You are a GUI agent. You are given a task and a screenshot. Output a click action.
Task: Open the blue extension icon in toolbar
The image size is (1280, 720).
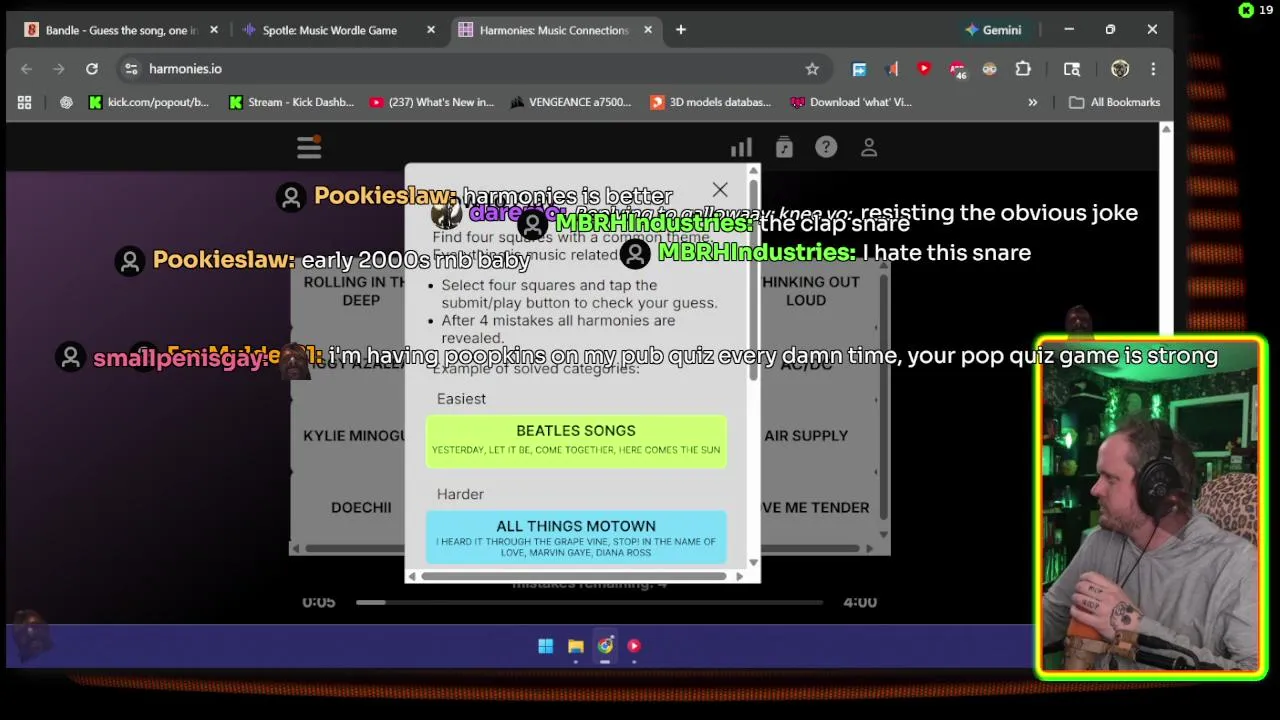point(859,69)
